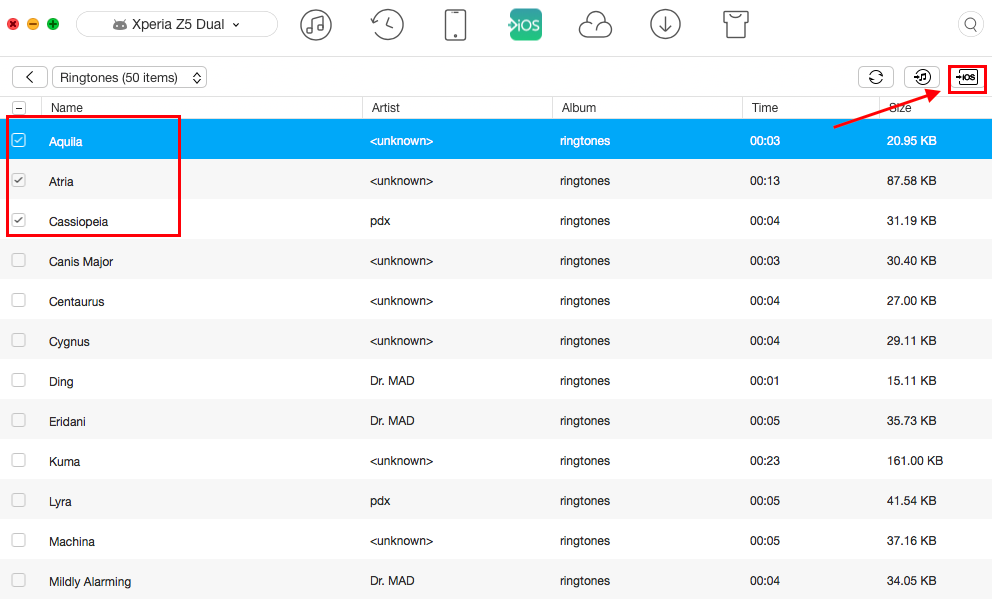
Task: Go back with the left chevron button
Action: [30, 77]
